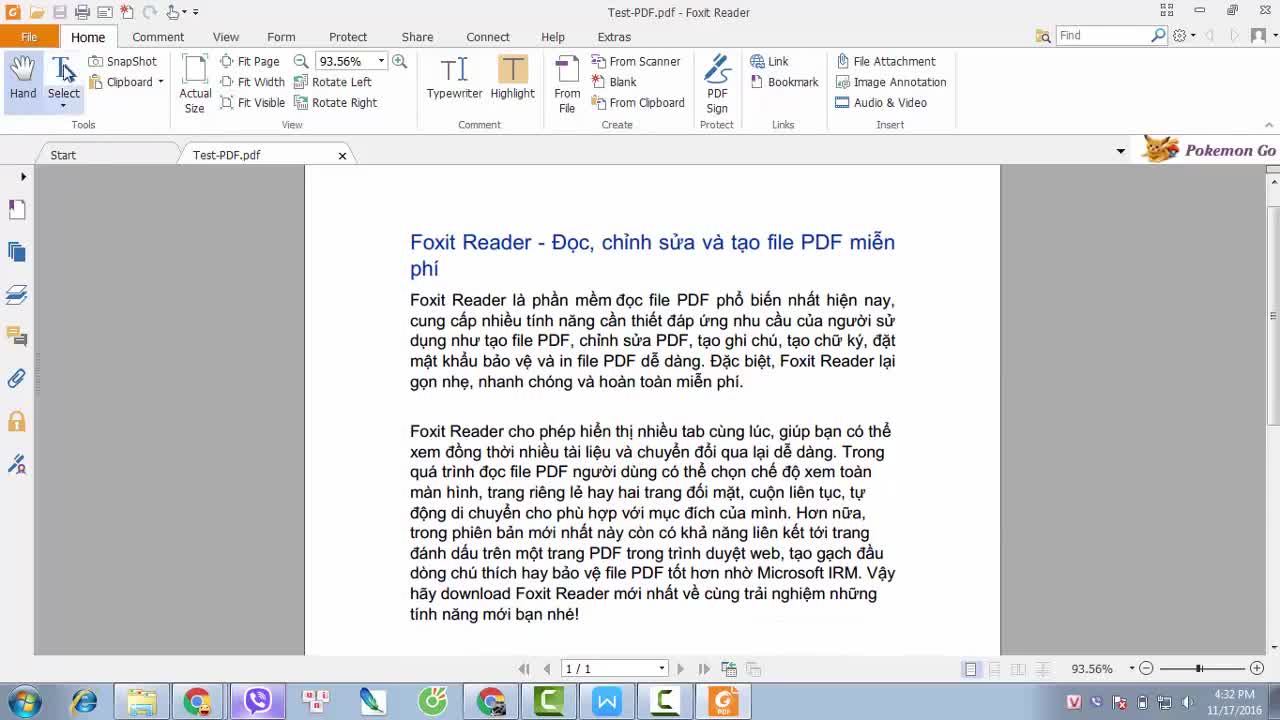Switch to the Share ribbon tab
Screen dimensions: 1280x720
[417, 37]
